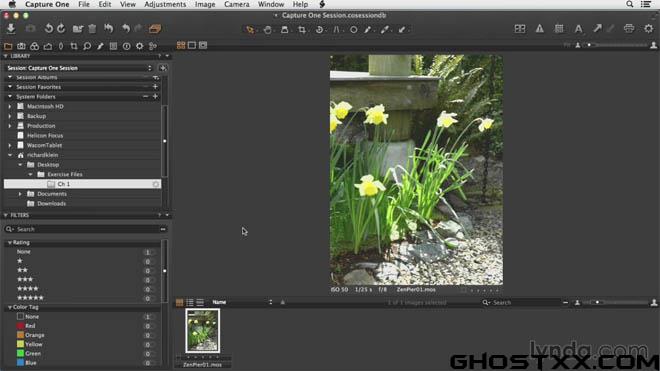Collapse the Rating filter group
This screenshot has height=371, width=660.
(10, 243)
